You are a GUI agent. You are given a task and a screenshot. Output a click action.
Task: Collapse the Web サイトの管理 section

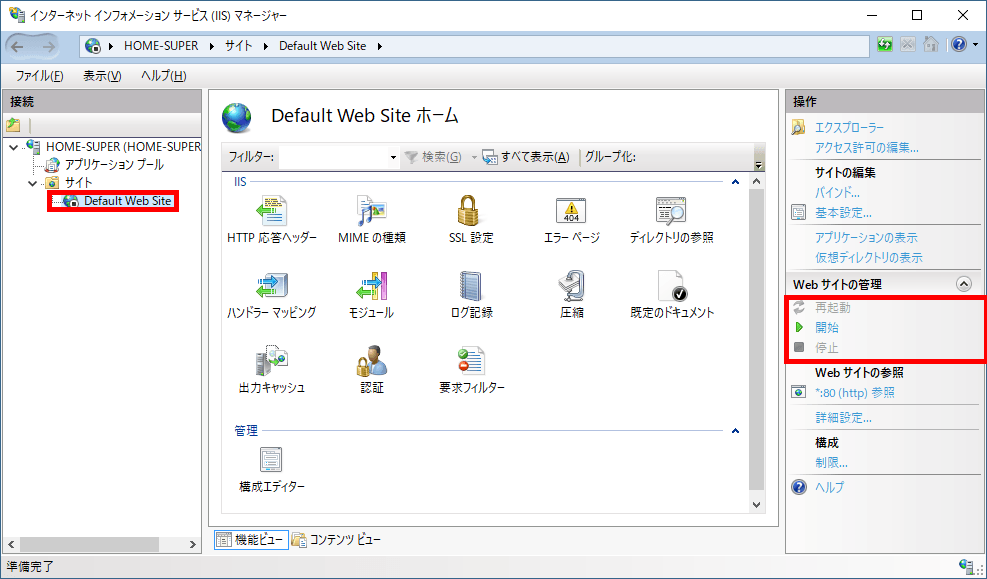click(x=964, y=284)
